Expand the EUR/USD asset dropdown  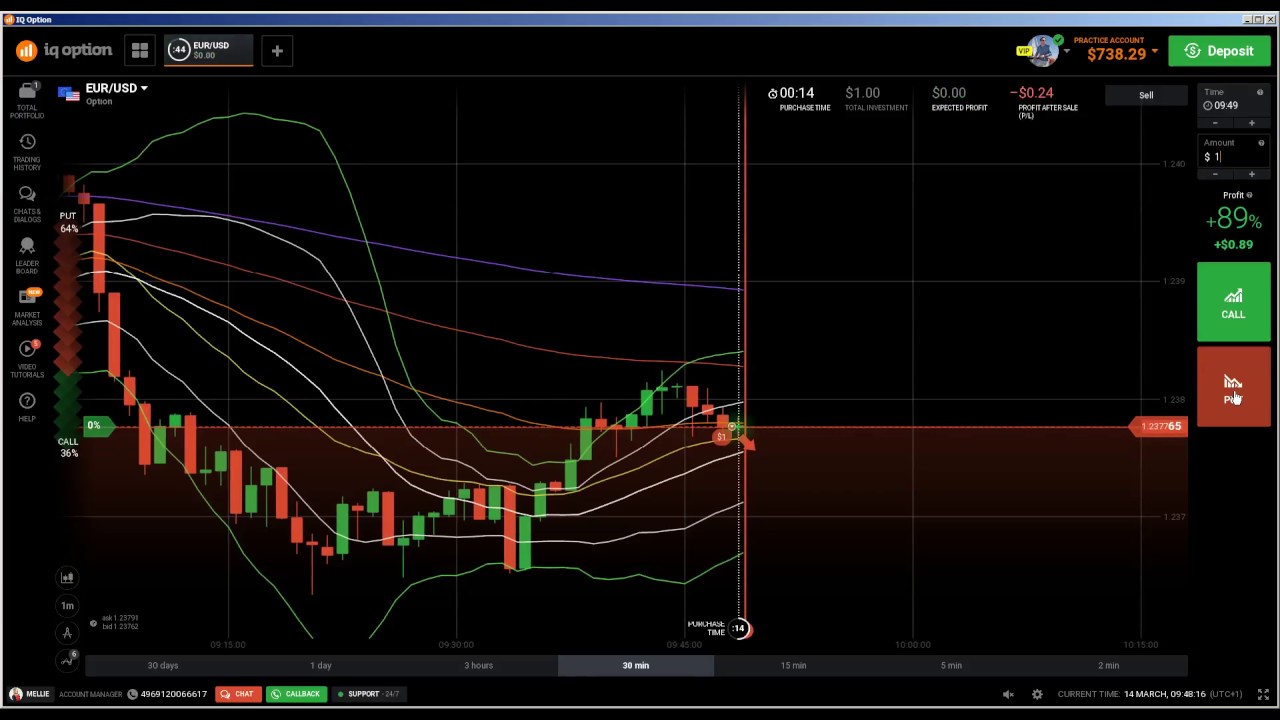pyautogui.click(x=144, y=88)
